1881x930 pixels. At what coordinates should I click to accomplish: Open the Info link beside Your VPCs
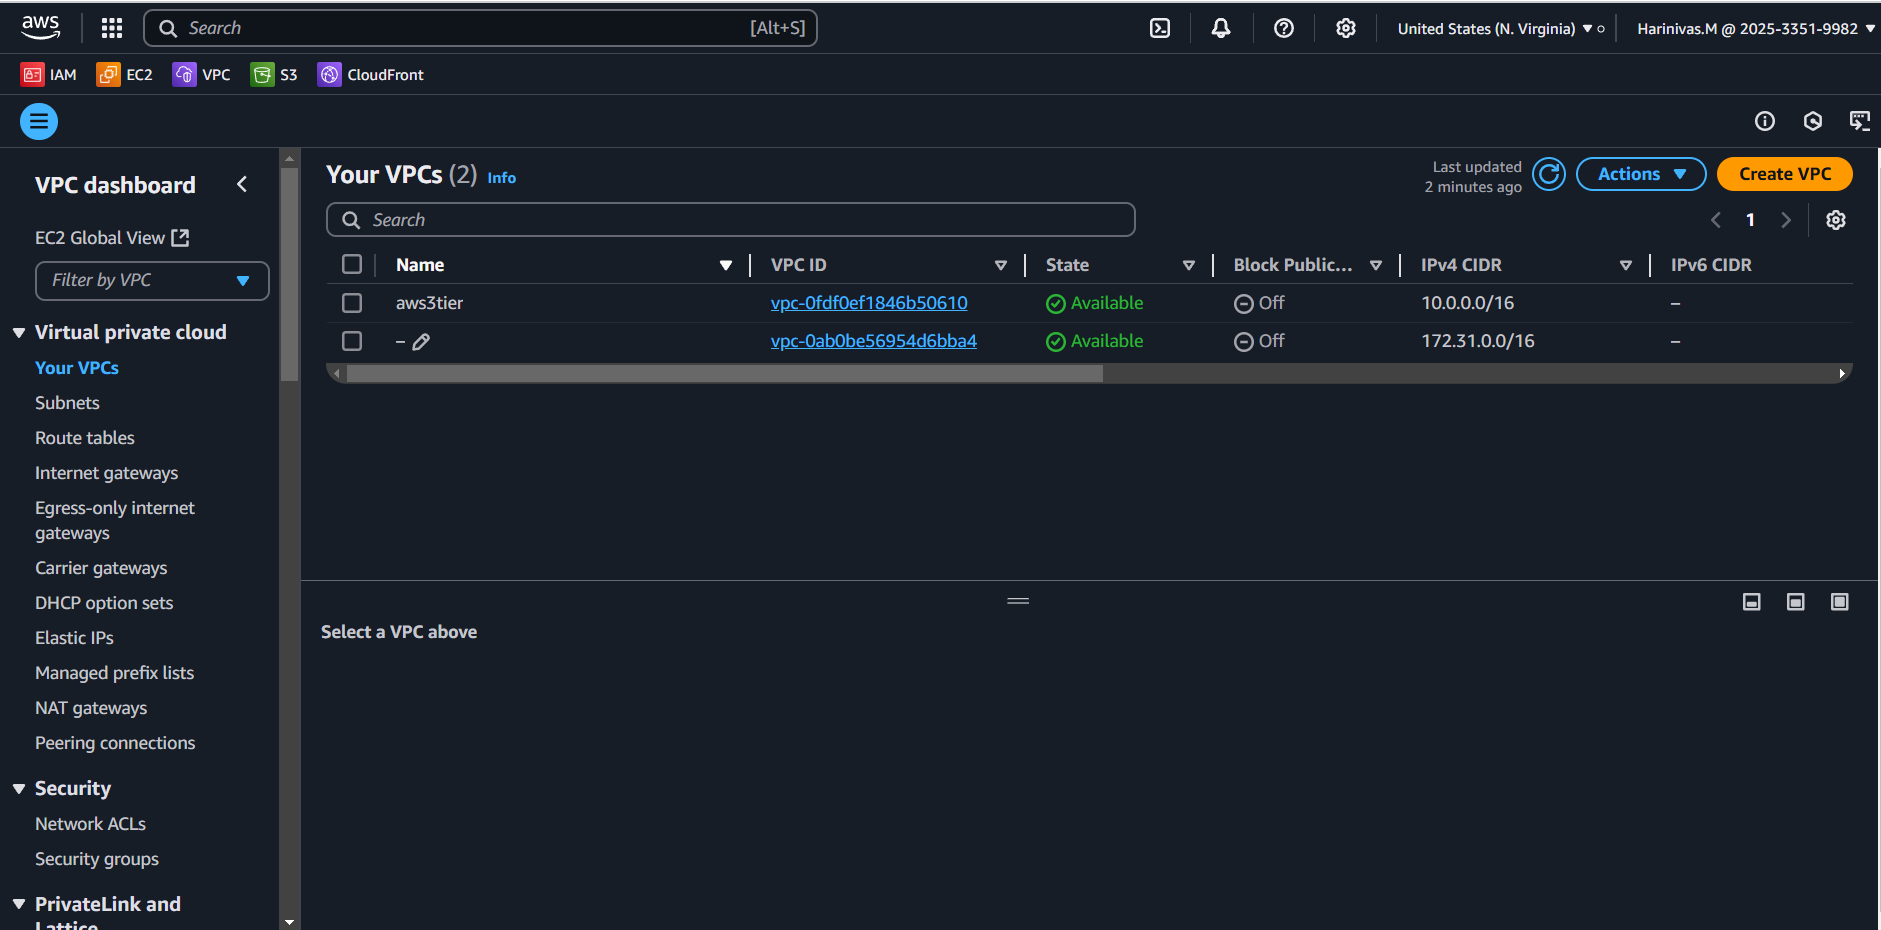pyautogui.click(x=502, y=178)
